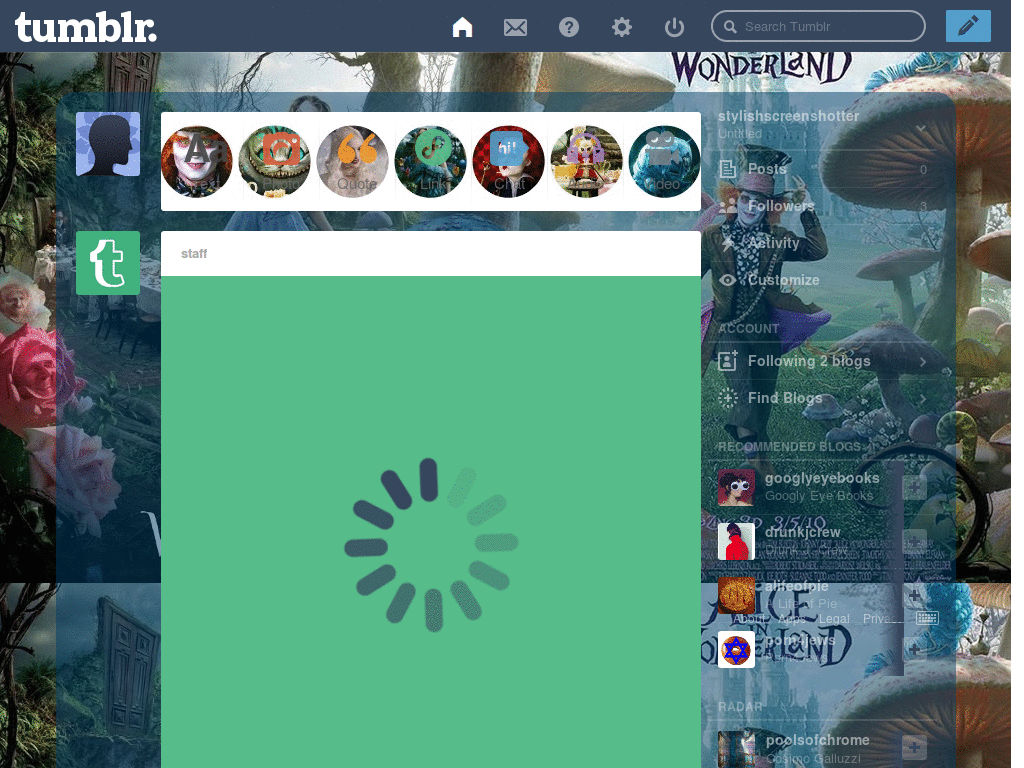The height and width of the screenshot is (768, 1024).
Task: Open the inbox envelope icon
Action: [x=515, y=27]
